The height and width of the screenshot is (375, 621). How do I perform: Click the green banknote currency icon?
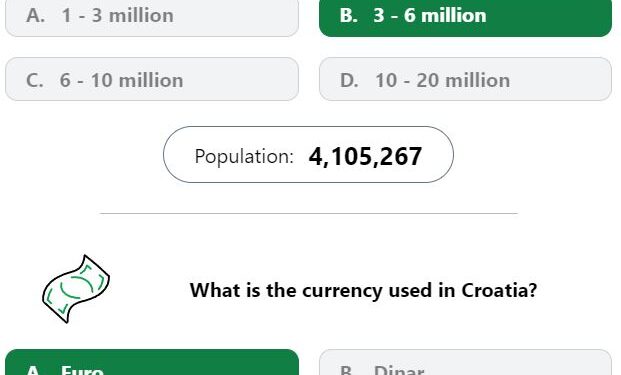coord(76,289)
